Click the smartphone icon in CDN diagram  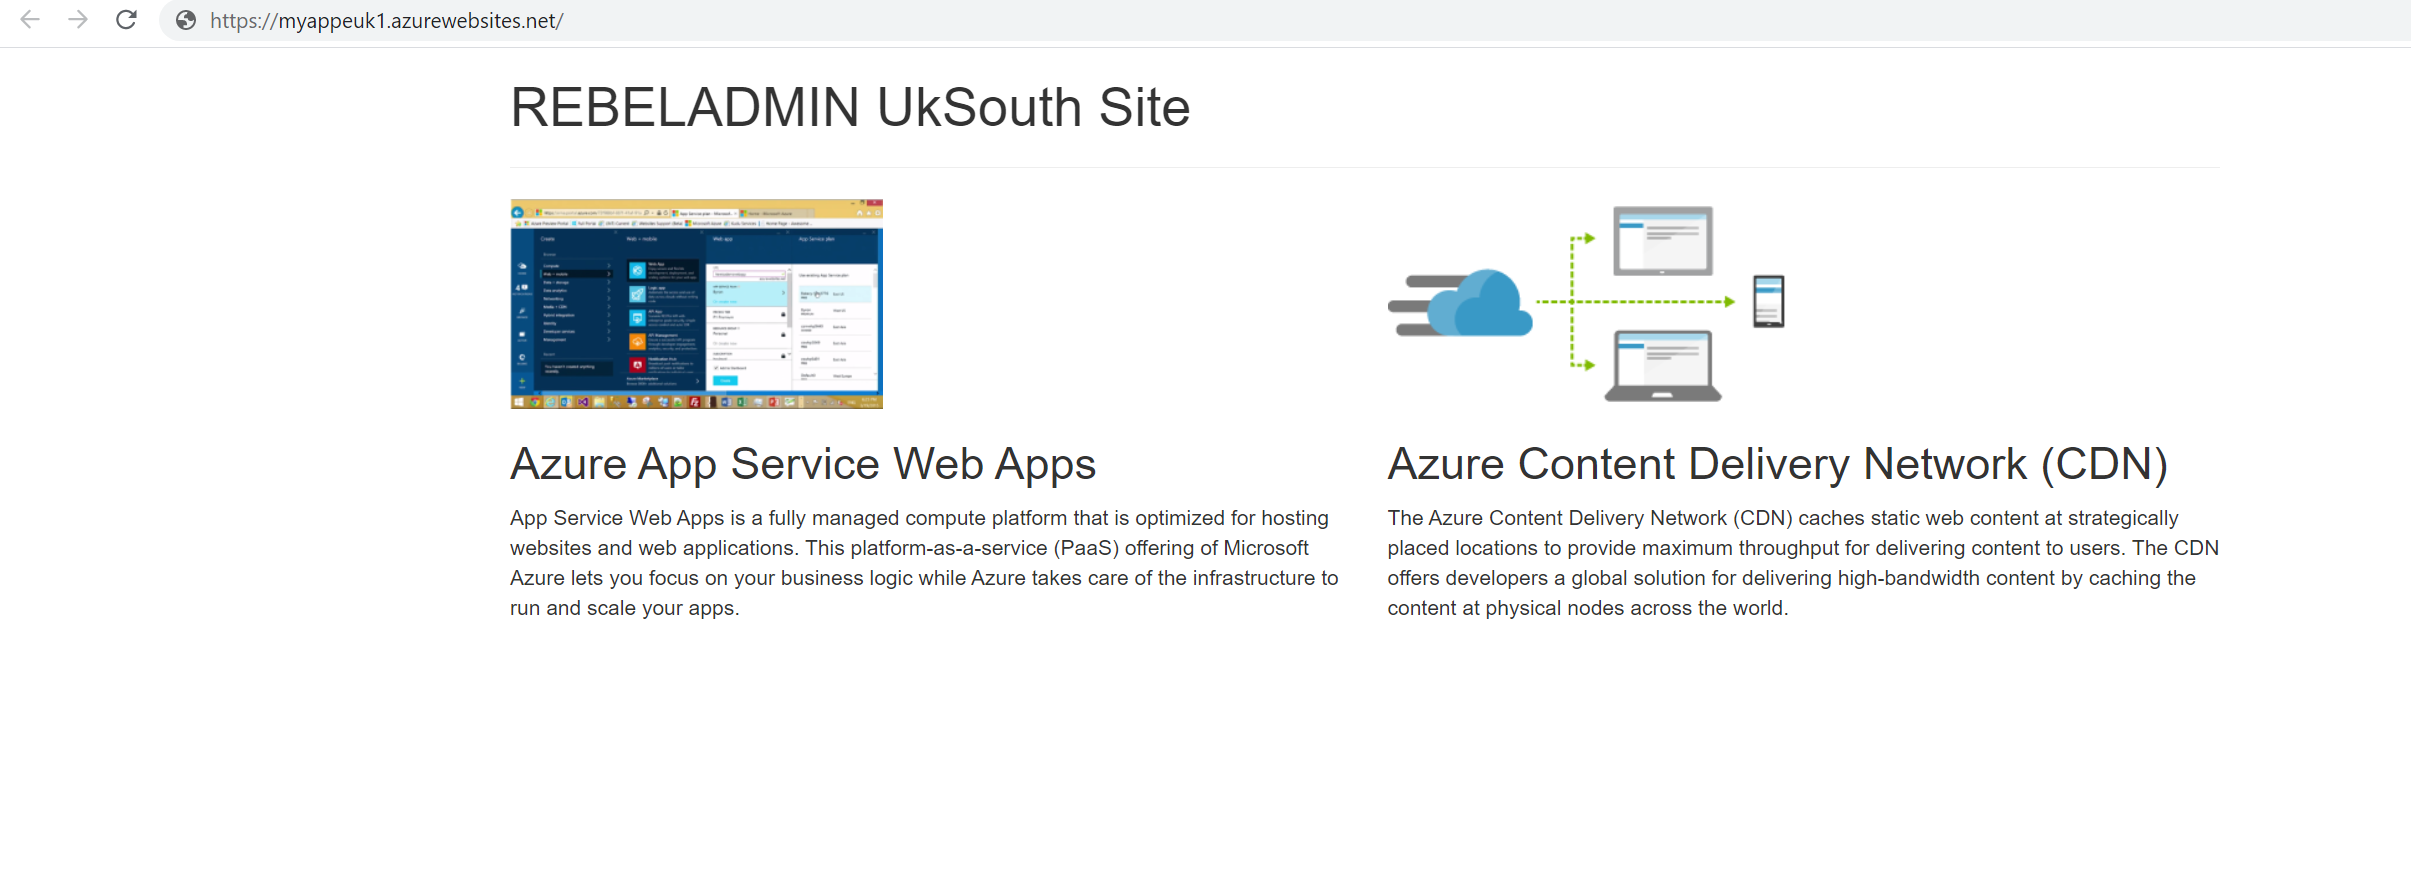pyautogui.click(x=1768, y=302)
